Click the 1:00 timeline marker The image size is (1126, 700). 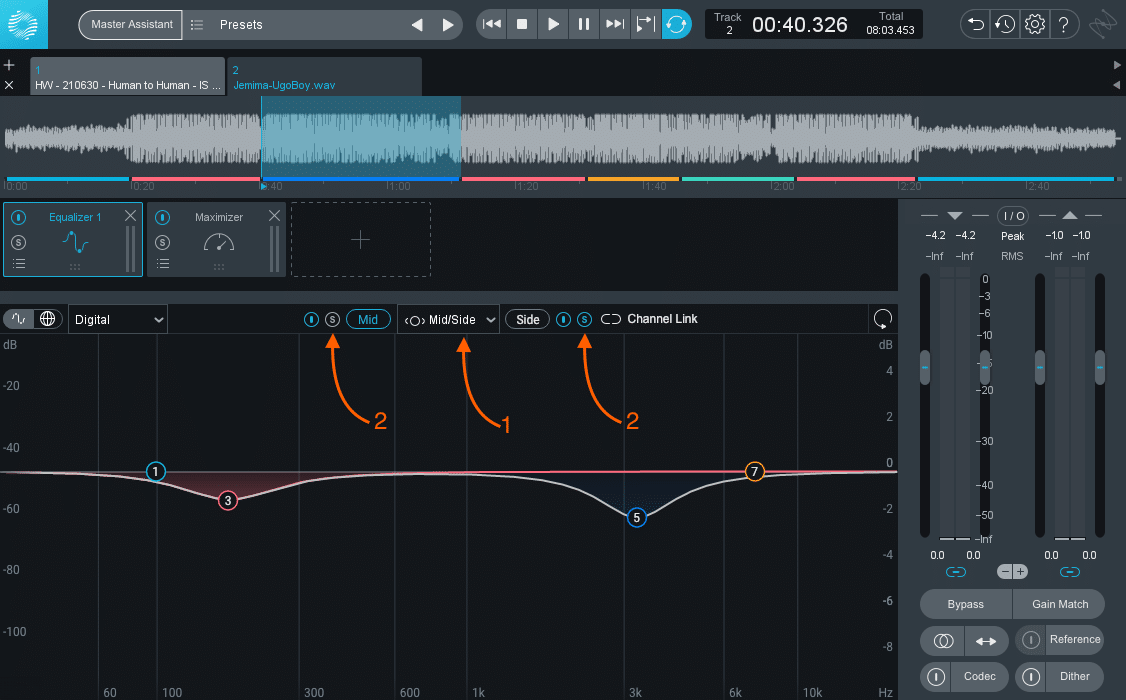coord(398,186)
